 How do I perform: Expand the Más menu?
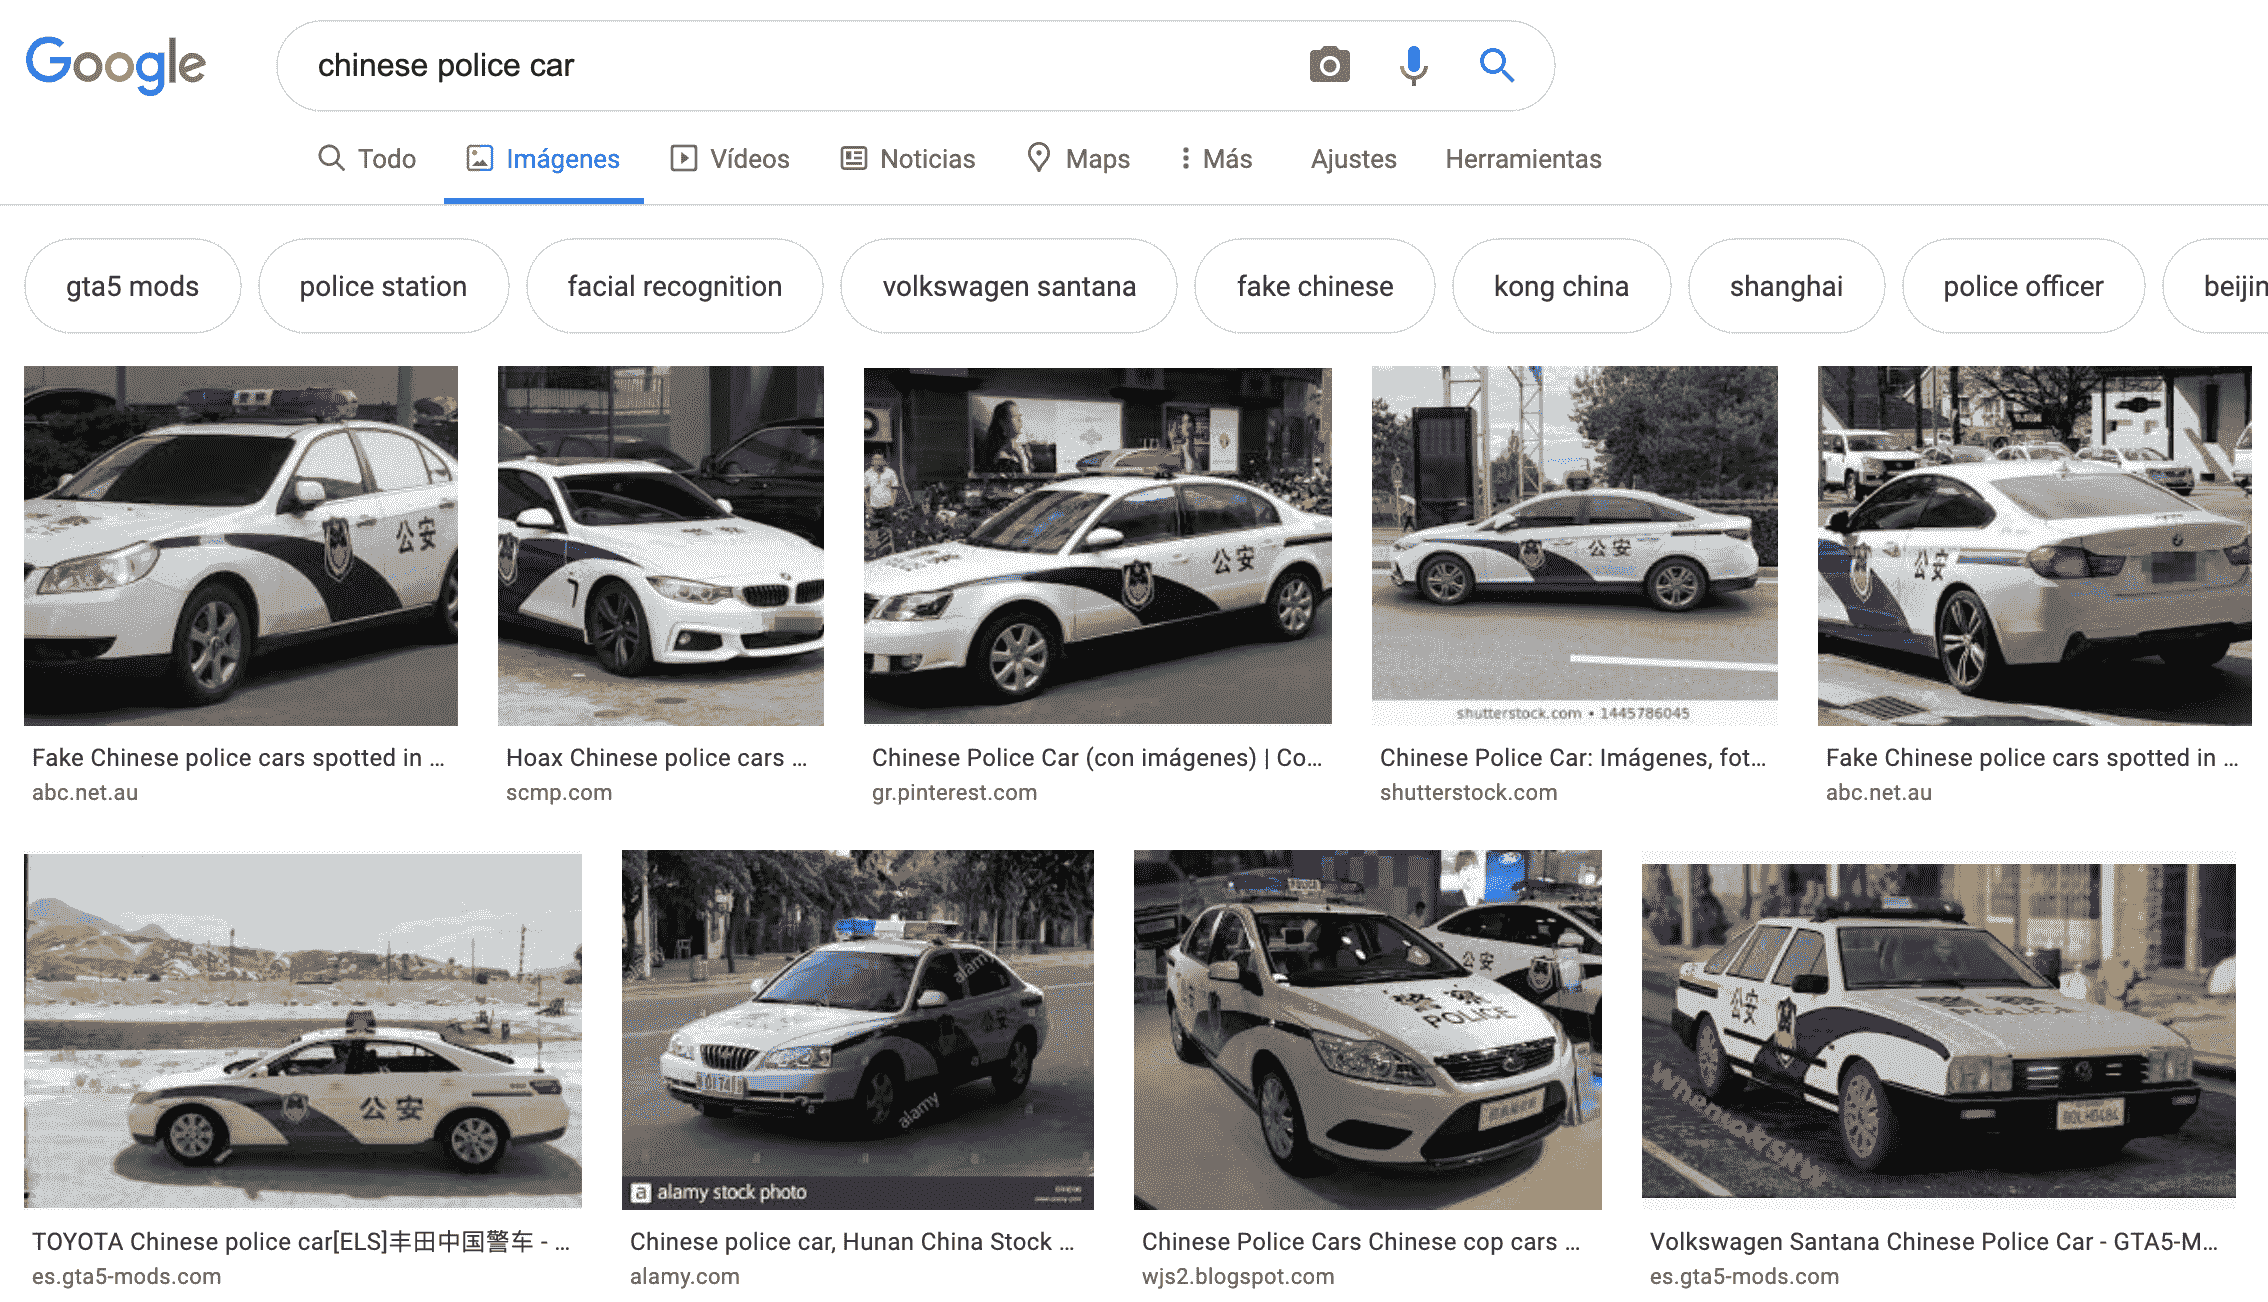point(1216,158)
